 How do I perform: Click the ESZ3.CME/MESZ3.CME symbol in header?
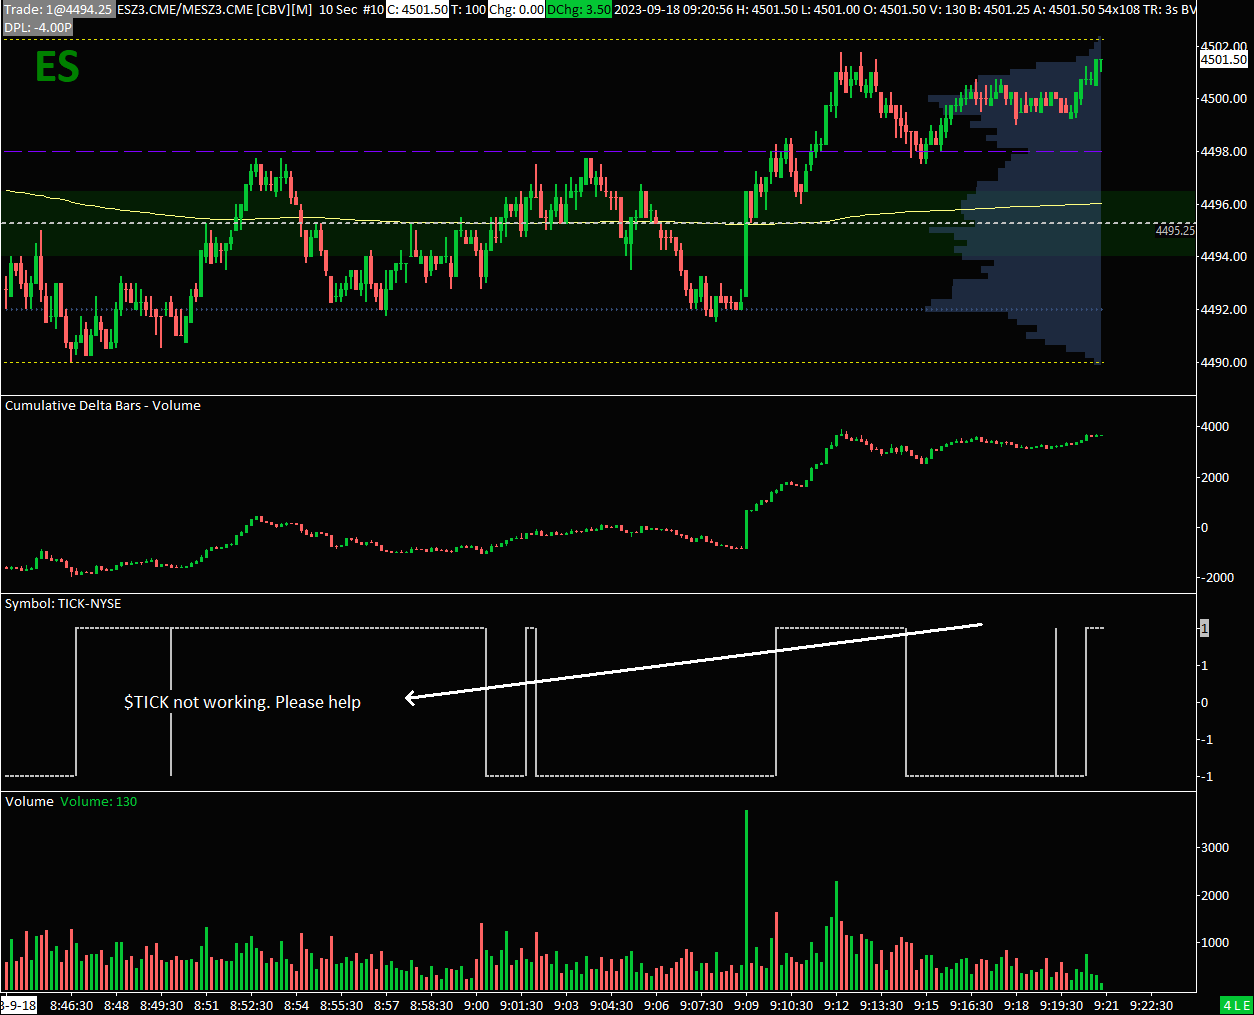[x=185, y=9]
